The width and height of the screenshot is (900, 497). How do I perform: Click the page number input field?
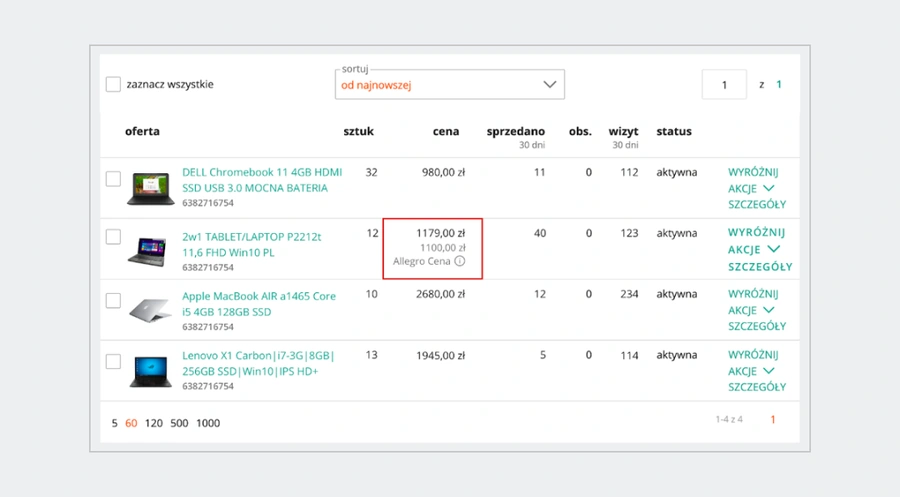[x=724, y=84]
